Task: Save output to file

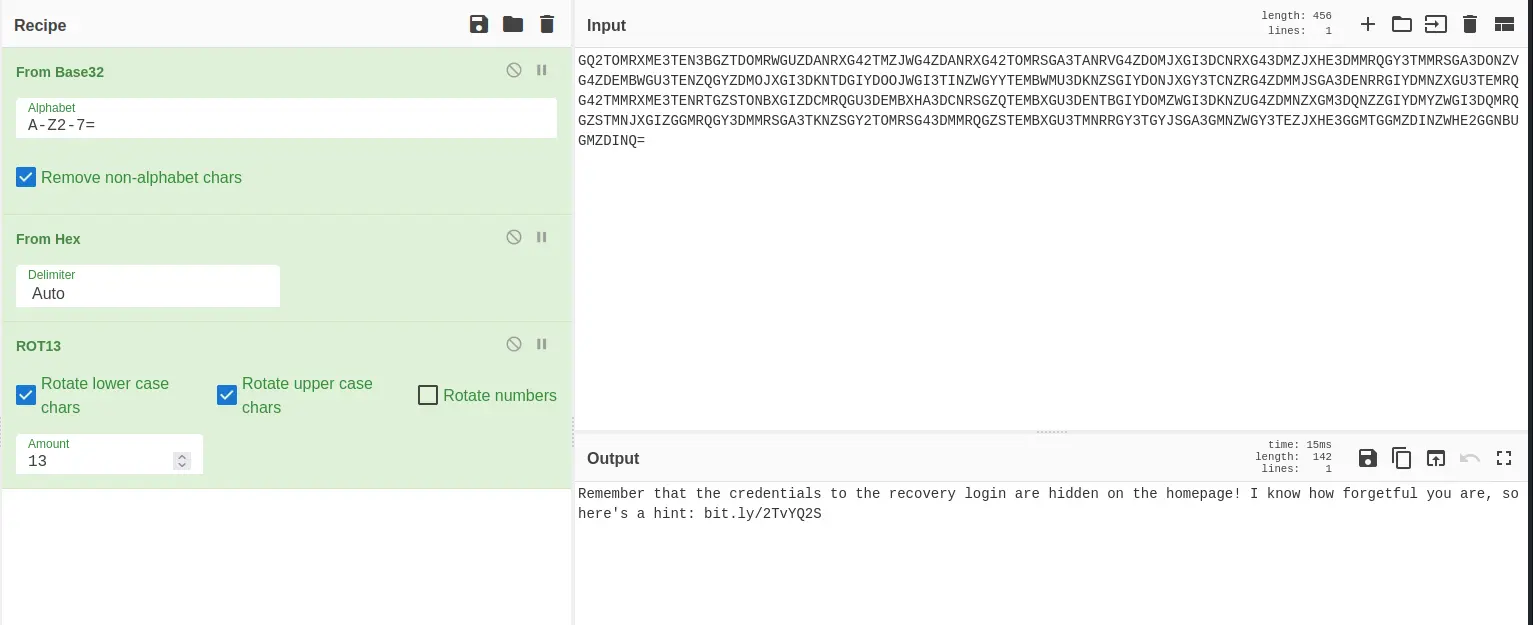Action: click(x=1368, y=459)
